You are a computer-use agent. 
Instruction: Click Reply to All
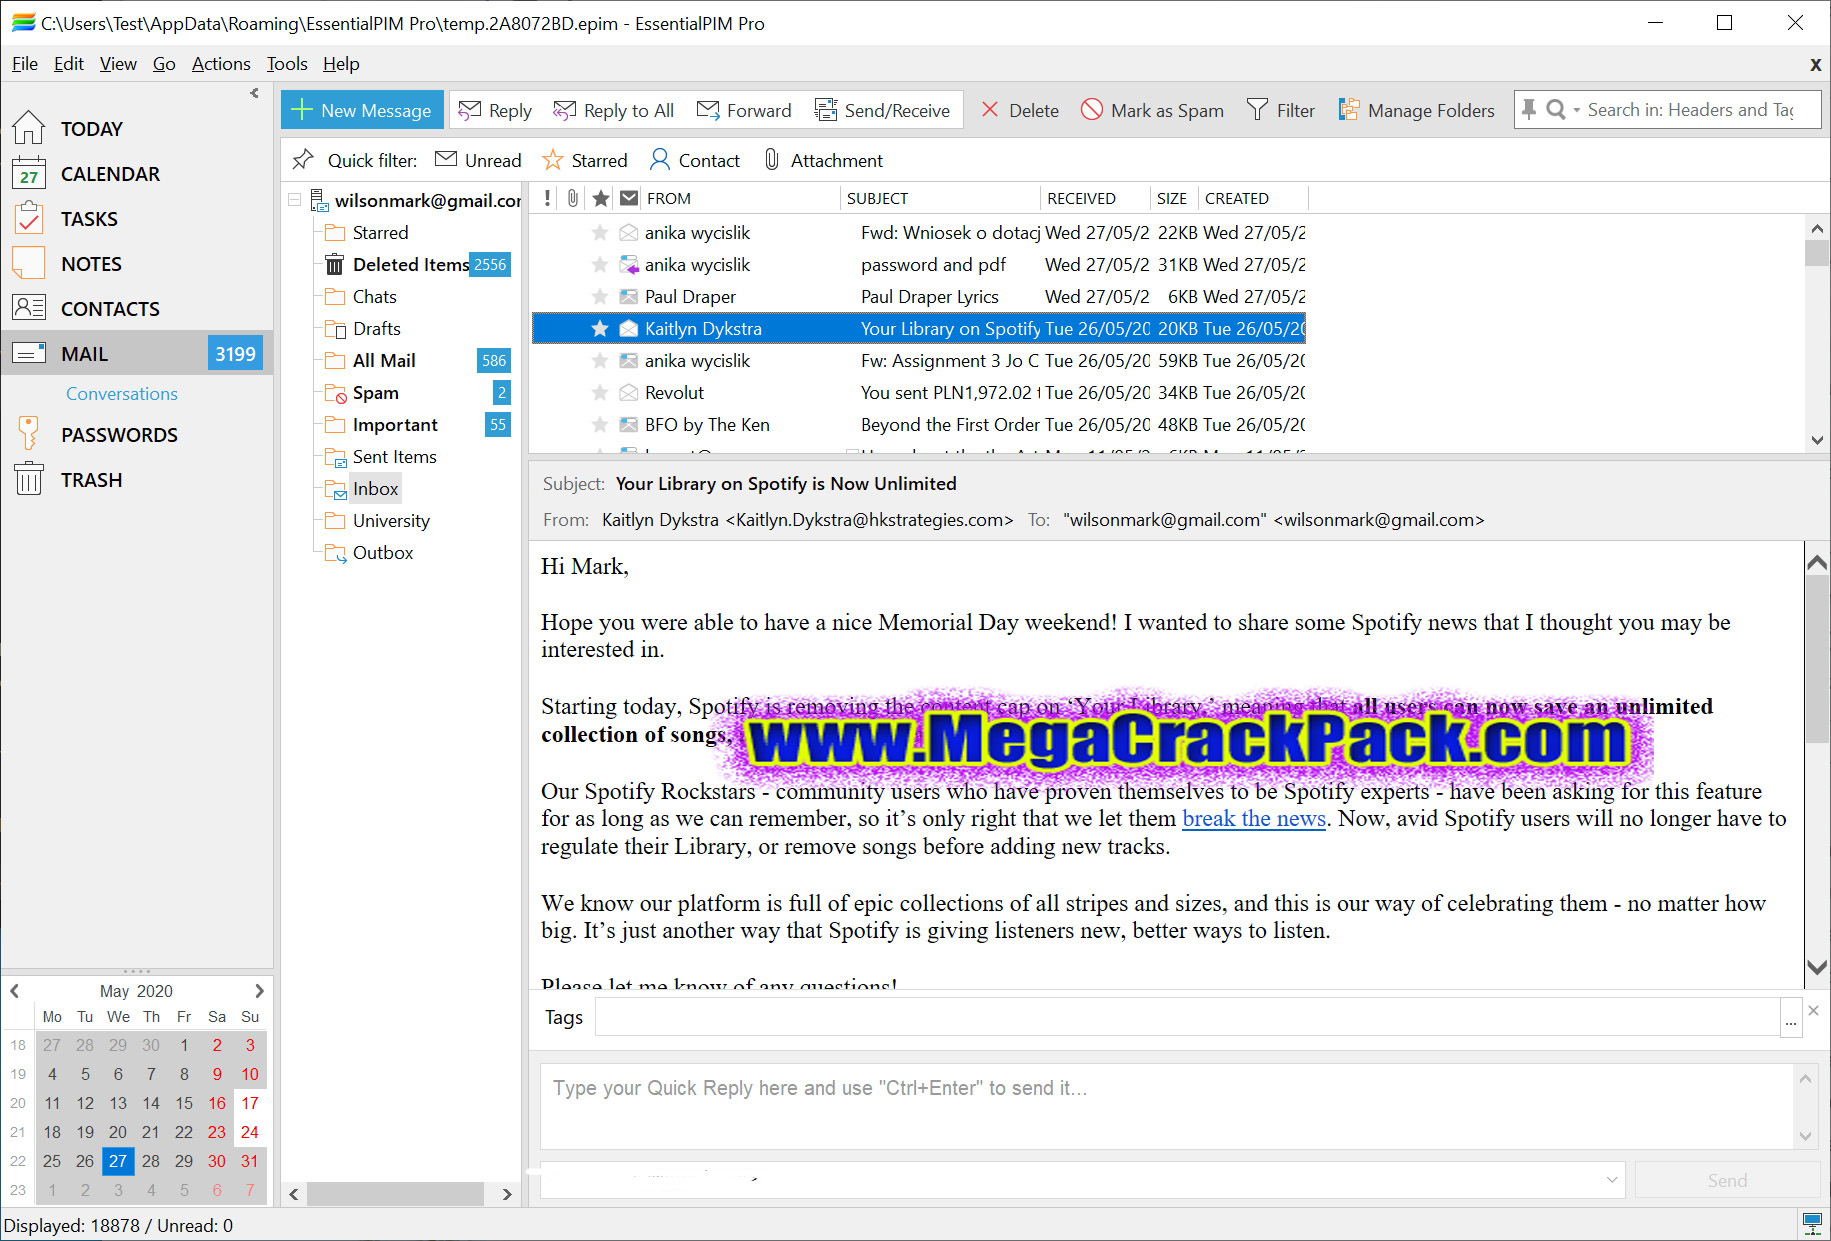coord(614,110)
